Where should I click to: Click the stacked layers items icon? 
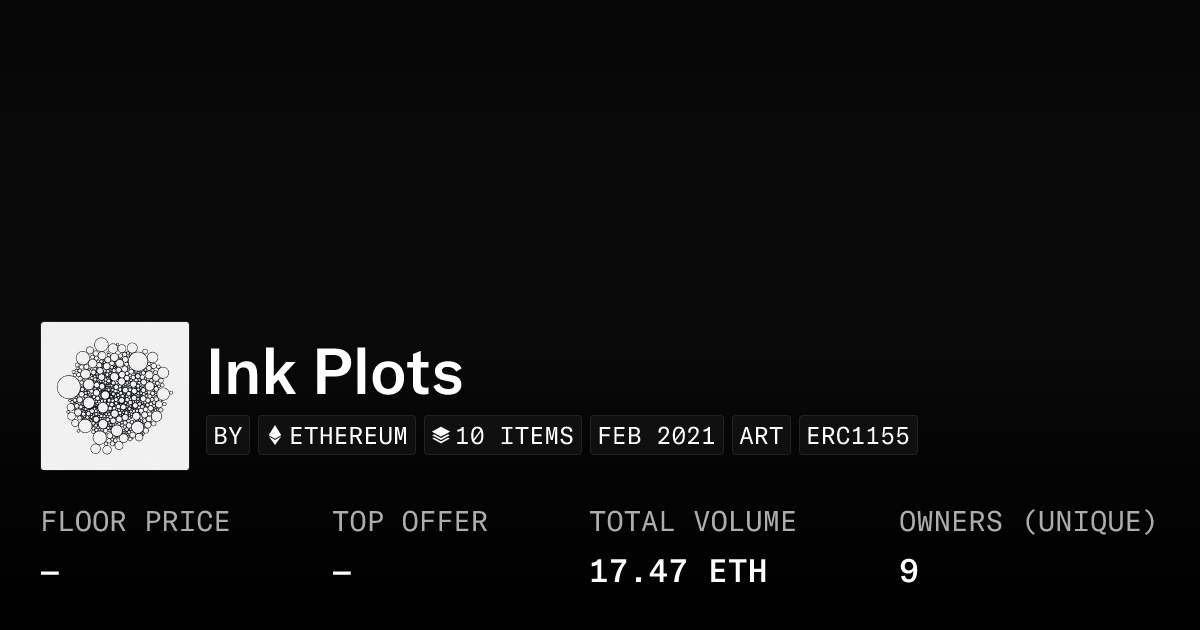point(440,436)
